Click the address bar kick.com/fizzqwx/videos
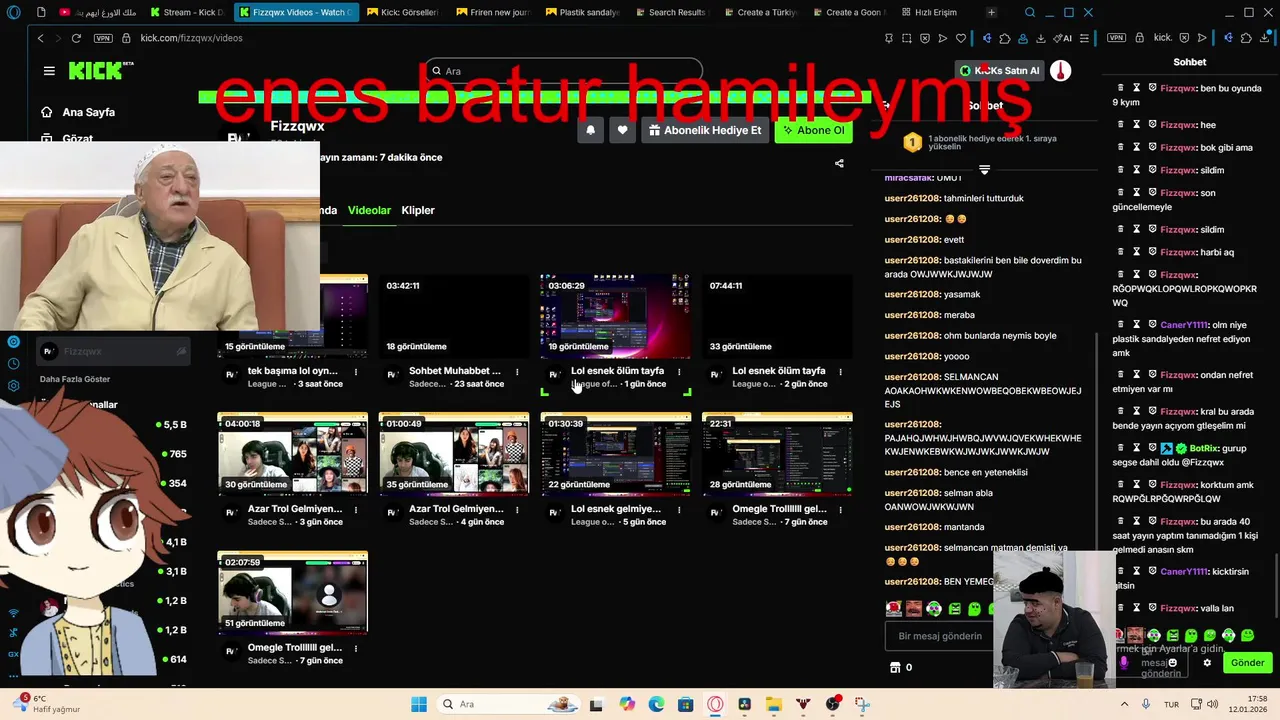 pyautogui.click(x=191, y=38)
